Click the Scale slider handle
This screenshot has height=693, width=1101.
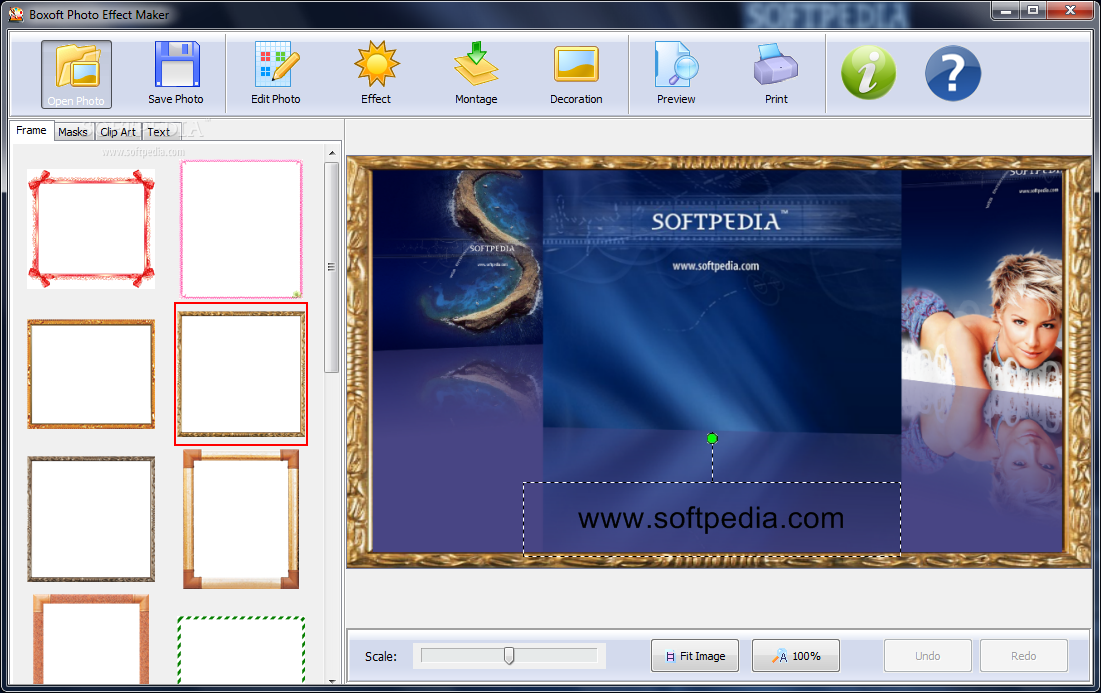pos(509,656)
